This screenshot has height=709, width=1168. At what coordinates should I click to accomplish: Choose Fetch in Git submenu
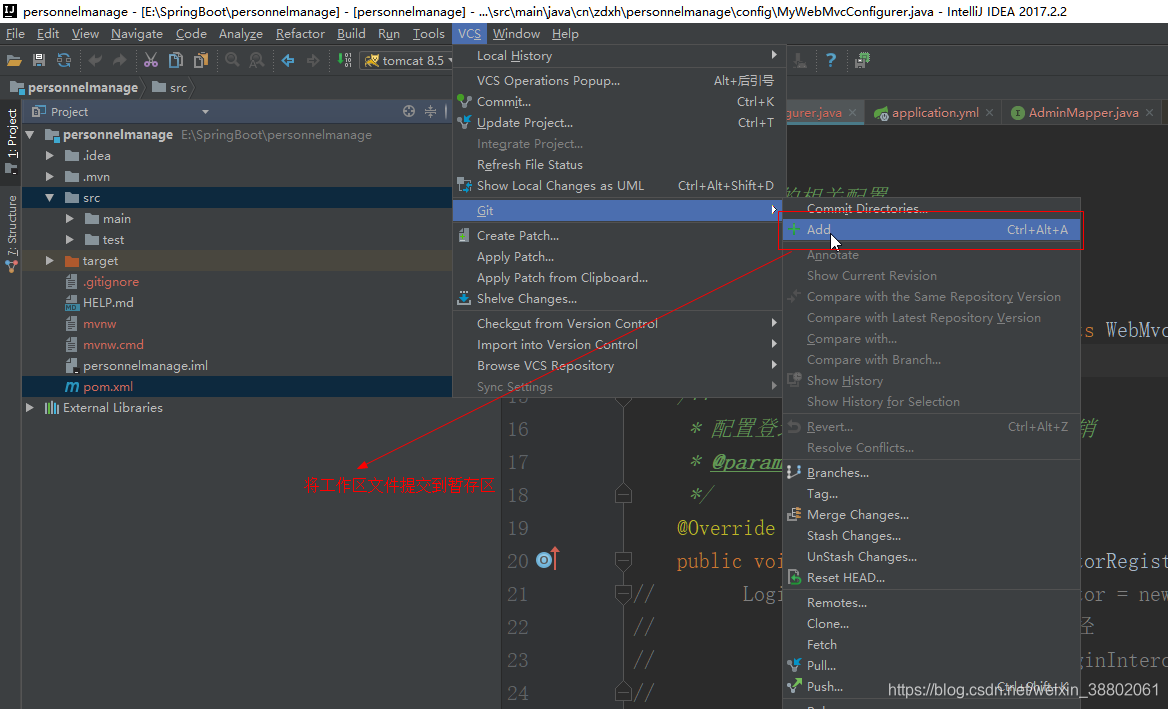[931, 645]
